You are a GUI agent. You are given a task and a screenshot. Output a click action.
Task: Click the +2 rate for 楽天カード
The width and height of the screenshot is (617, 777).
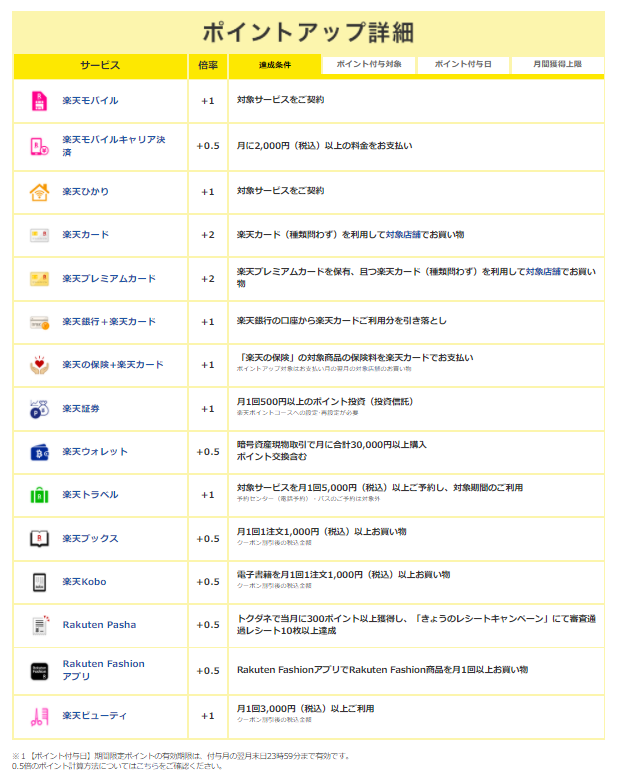pos(208,235)
